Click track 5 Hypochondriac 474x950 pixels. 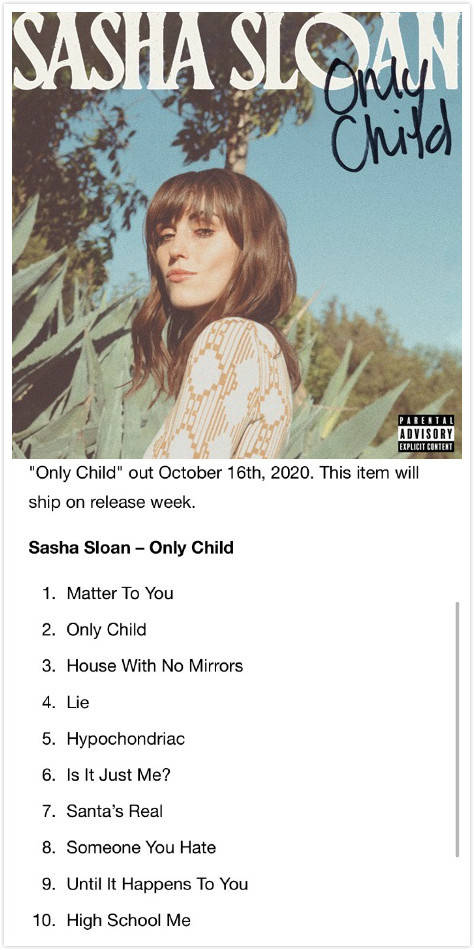click(x=125, y=739)
